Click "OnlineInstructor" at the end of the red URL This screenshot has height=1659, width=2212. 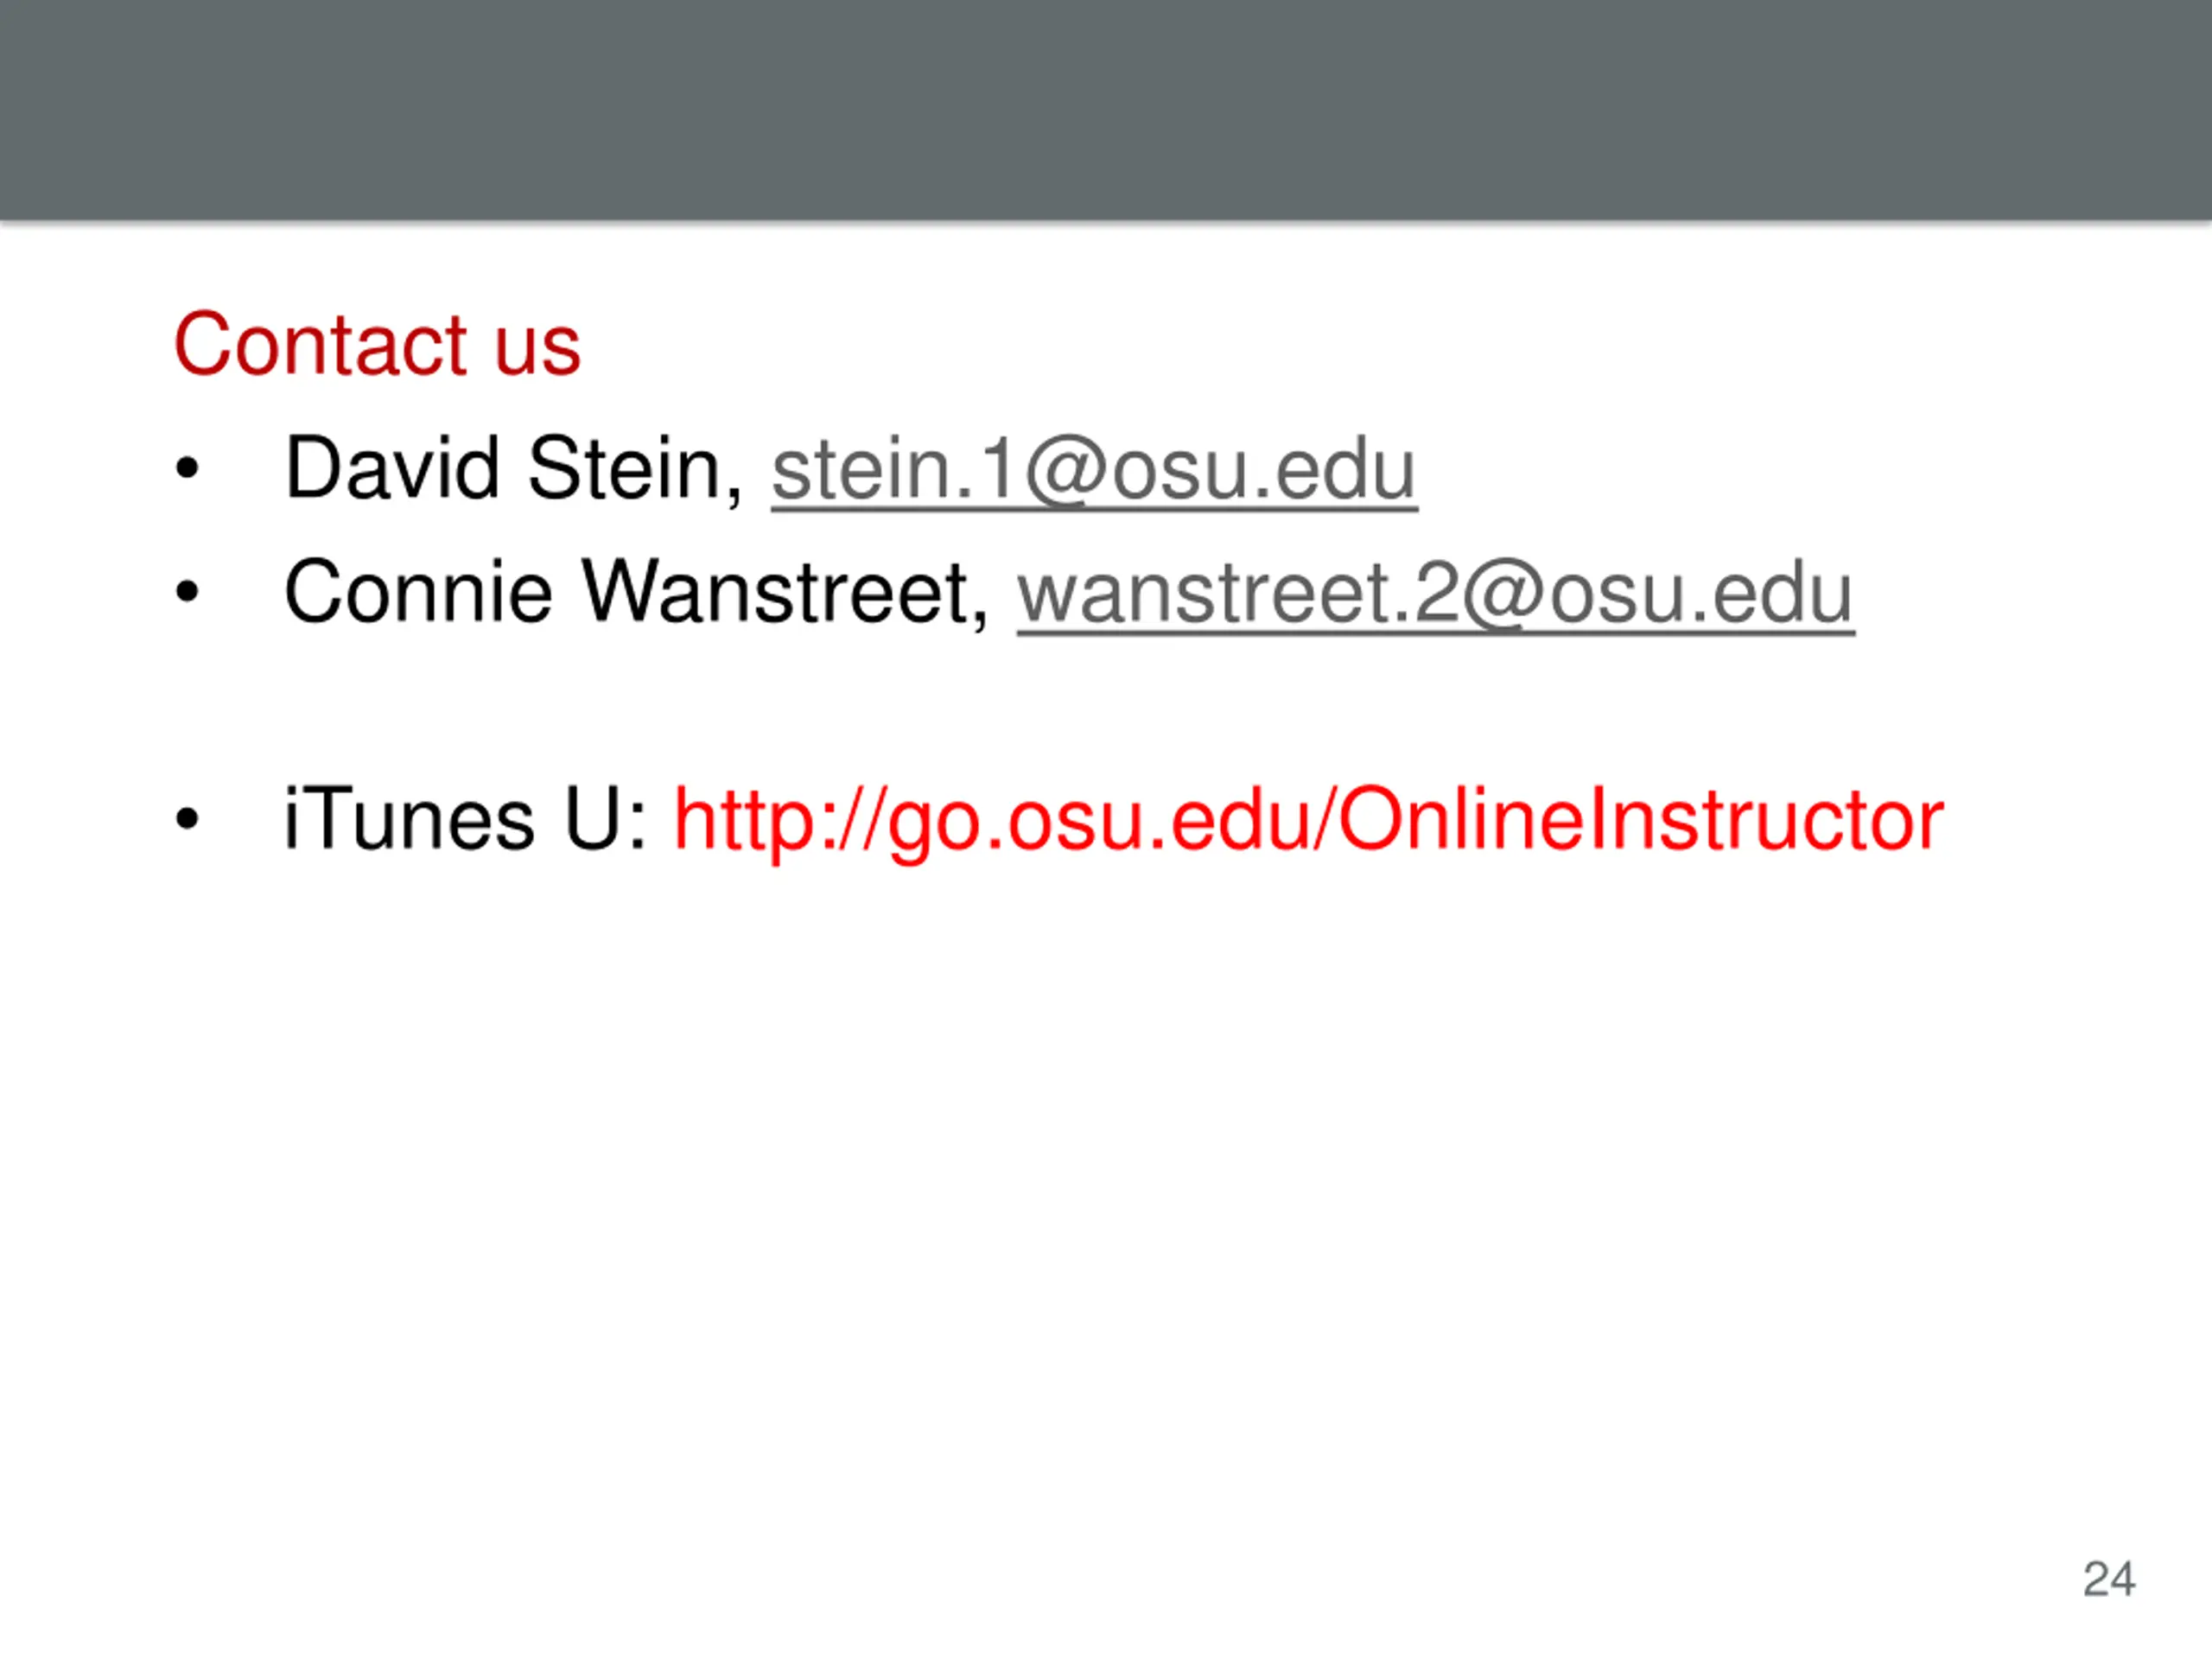(x=1641, y=820)
